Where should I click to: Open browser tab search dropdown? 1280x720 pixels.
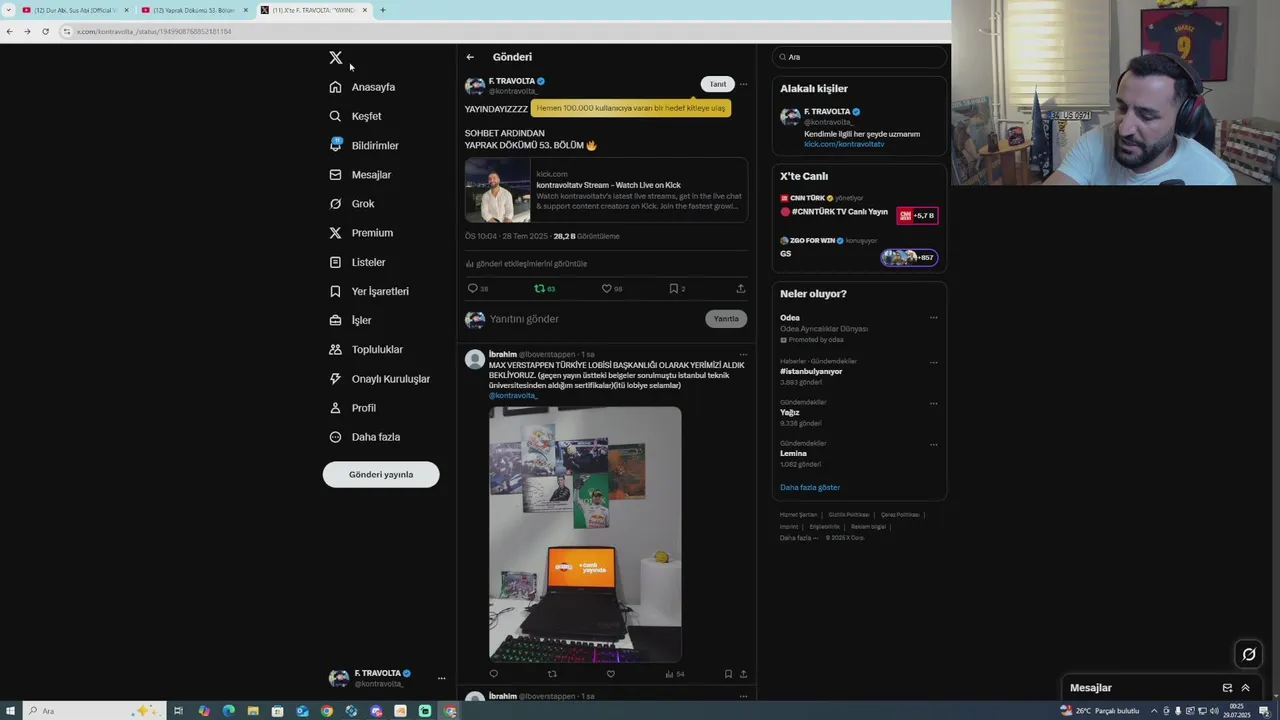point(8,10)
